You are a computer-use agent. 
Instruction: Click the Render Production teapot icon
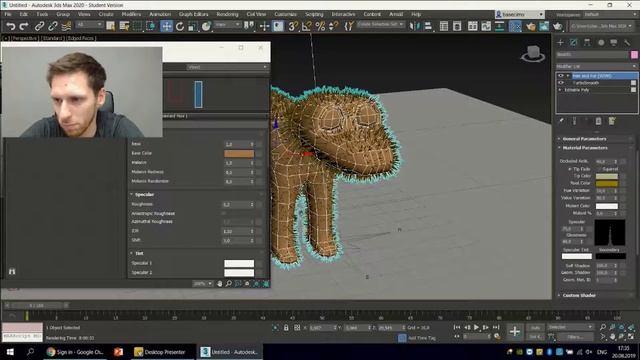pos(558,27)
